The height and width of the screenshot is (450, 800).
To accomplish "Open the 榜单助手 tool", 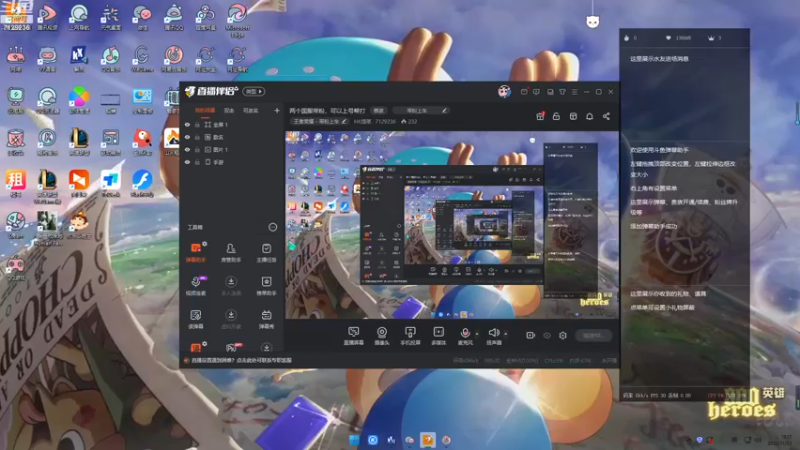I will [266, 286].
